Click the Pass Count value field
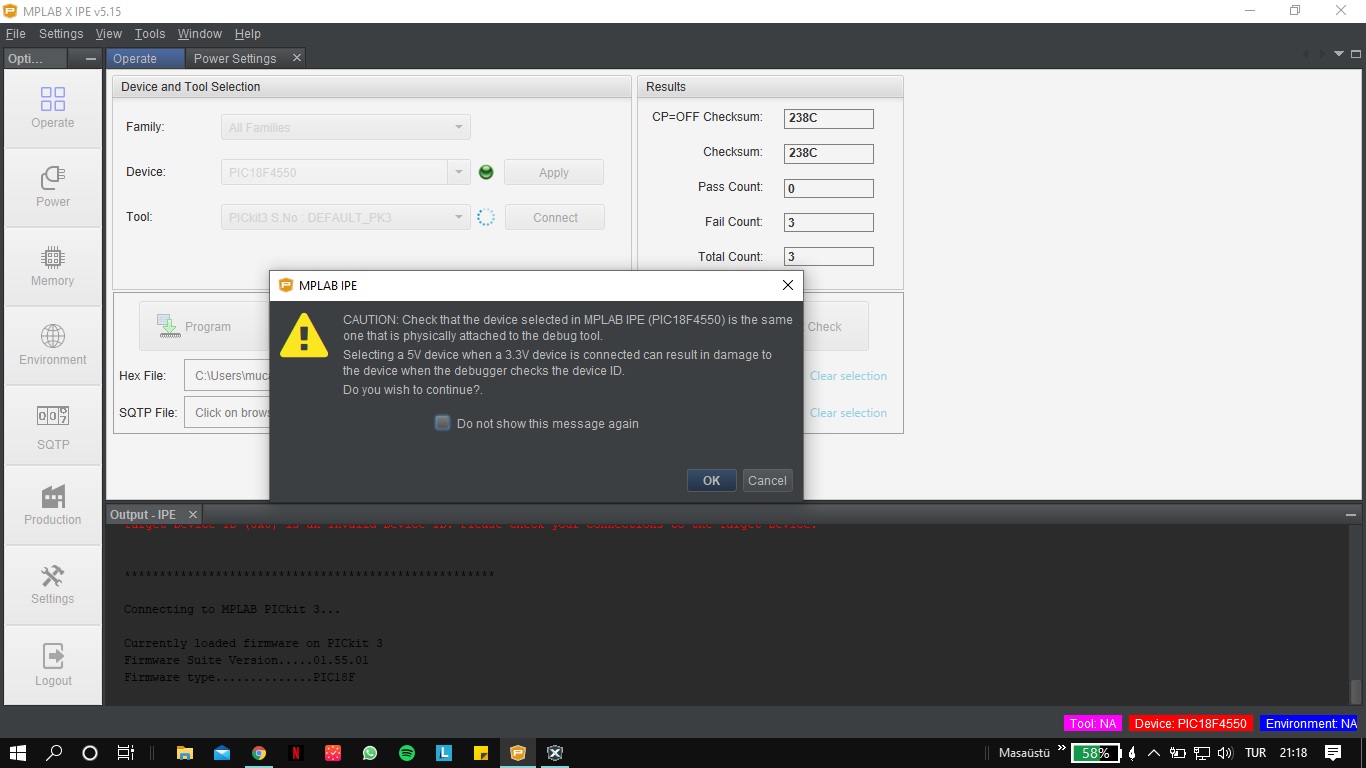Image resolution: width=1366 pixels, height=768 pixels. [x=828, y=188]
